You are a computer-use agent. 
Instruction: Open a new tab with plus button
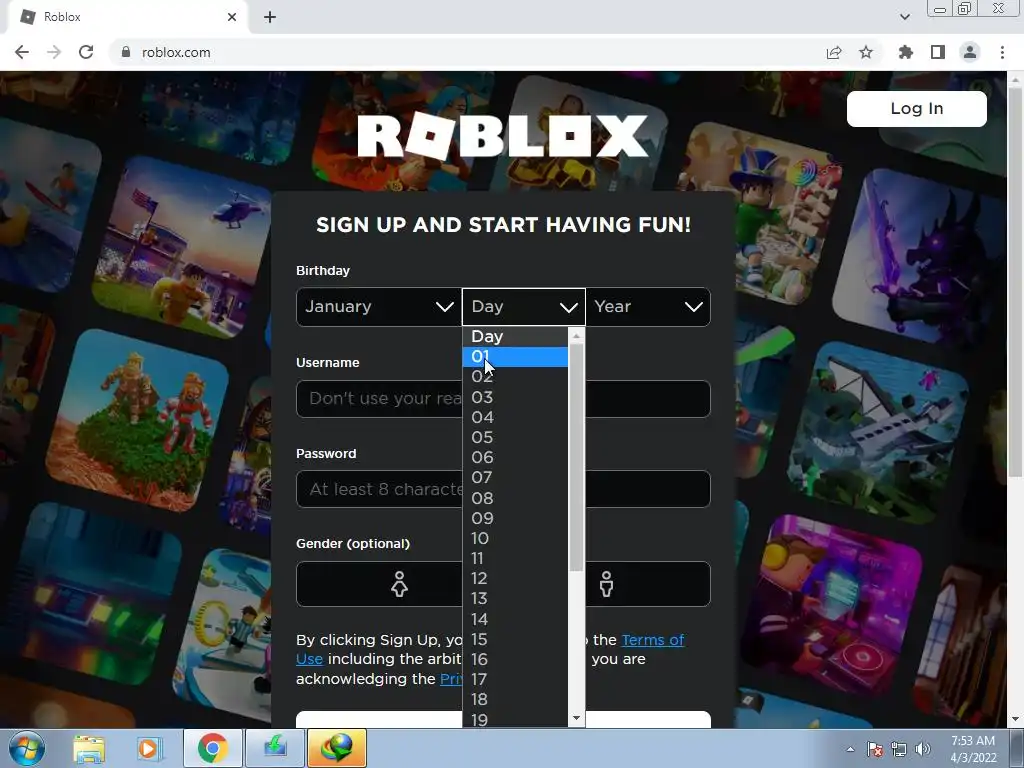(x=270, y=17)
